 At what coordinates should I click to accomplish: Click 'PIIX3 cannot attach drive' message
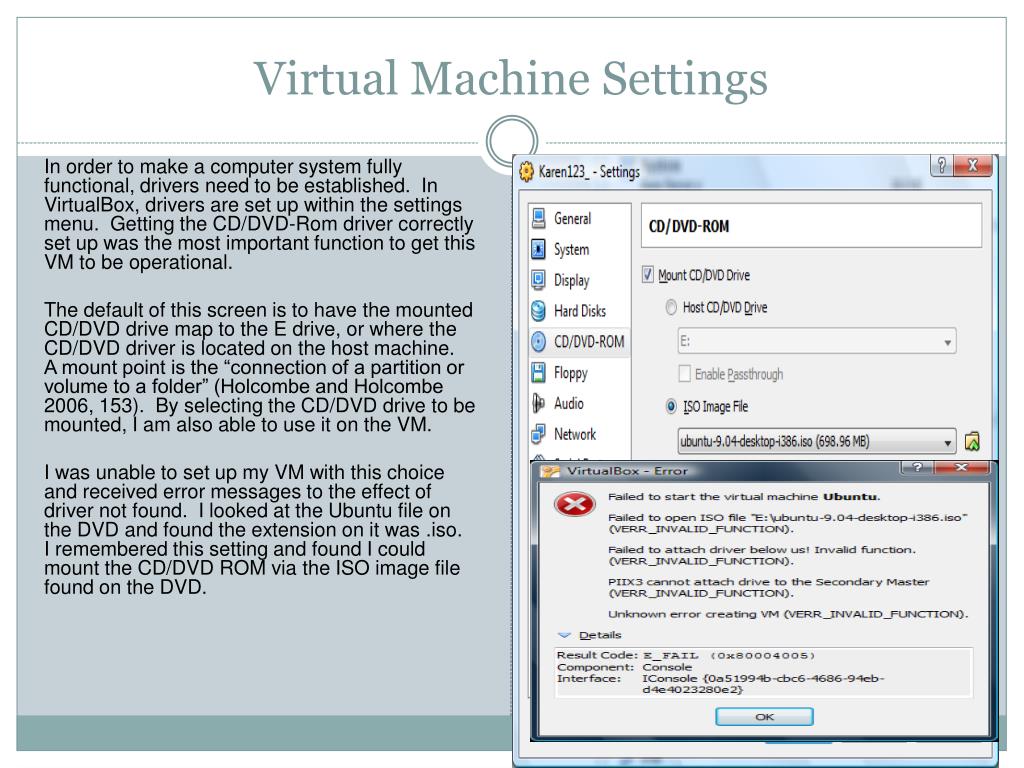[x=768, y=587]
